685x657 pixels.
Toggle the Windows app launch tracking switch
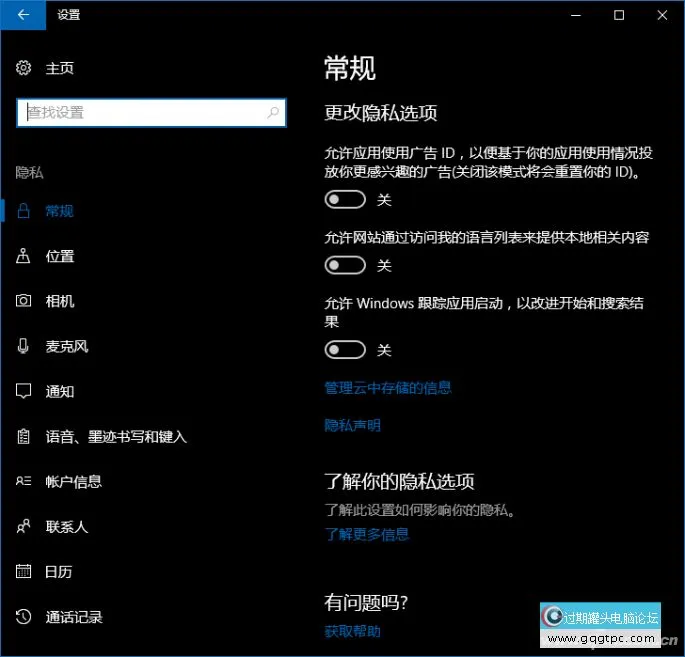[345, 349]
